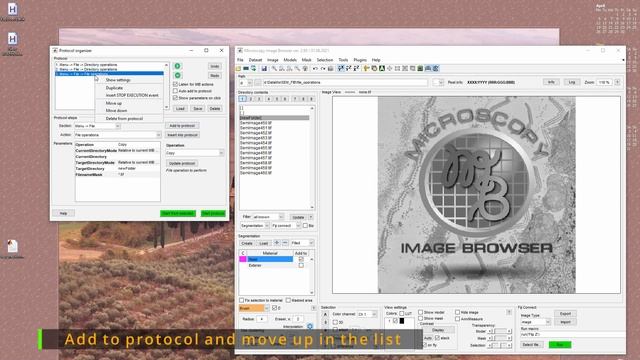Toggle Listen for MIB actions checkbox

tap(175, 84)
